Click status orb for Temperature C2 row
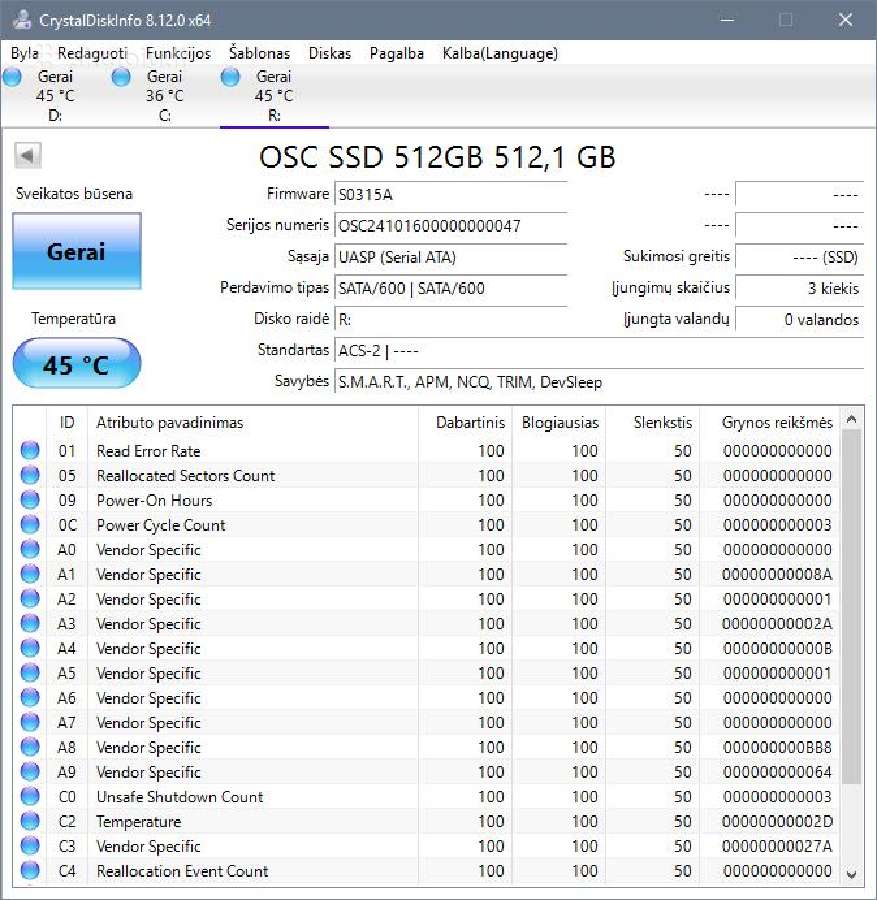 [30, 821]
